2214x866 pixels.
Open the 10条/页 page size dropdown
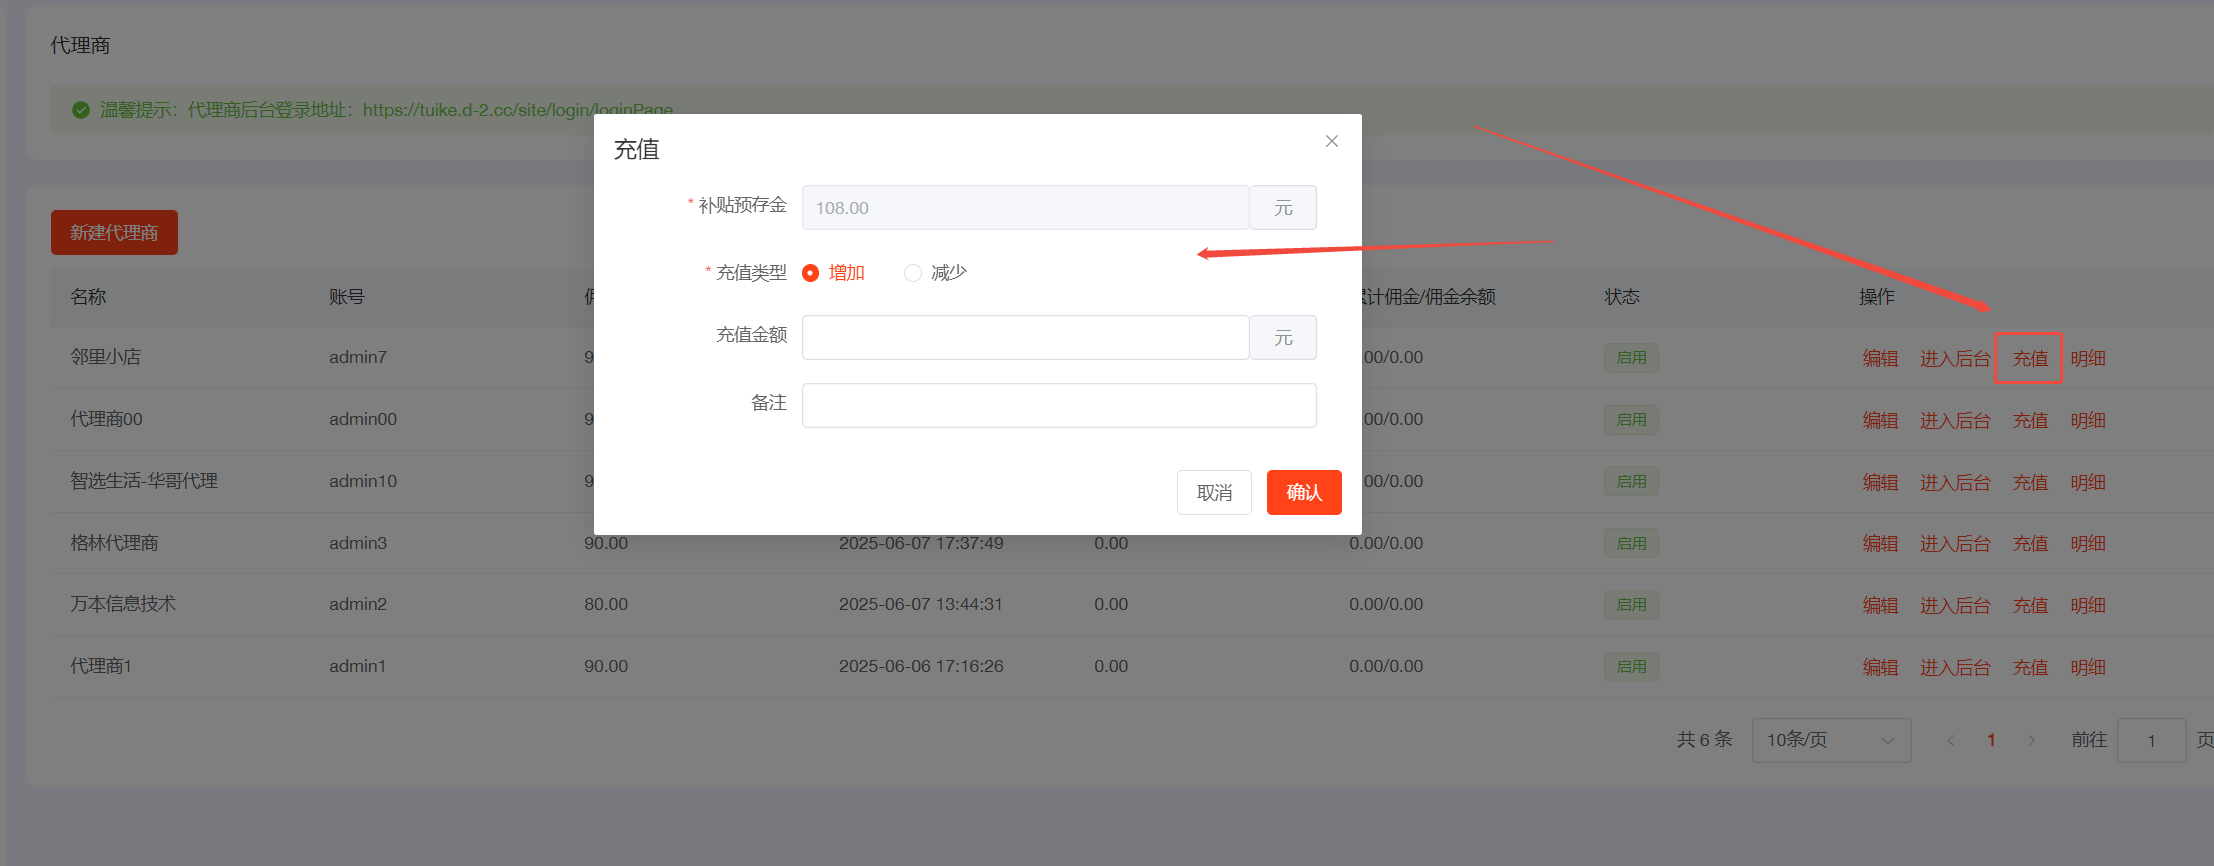1830,740
